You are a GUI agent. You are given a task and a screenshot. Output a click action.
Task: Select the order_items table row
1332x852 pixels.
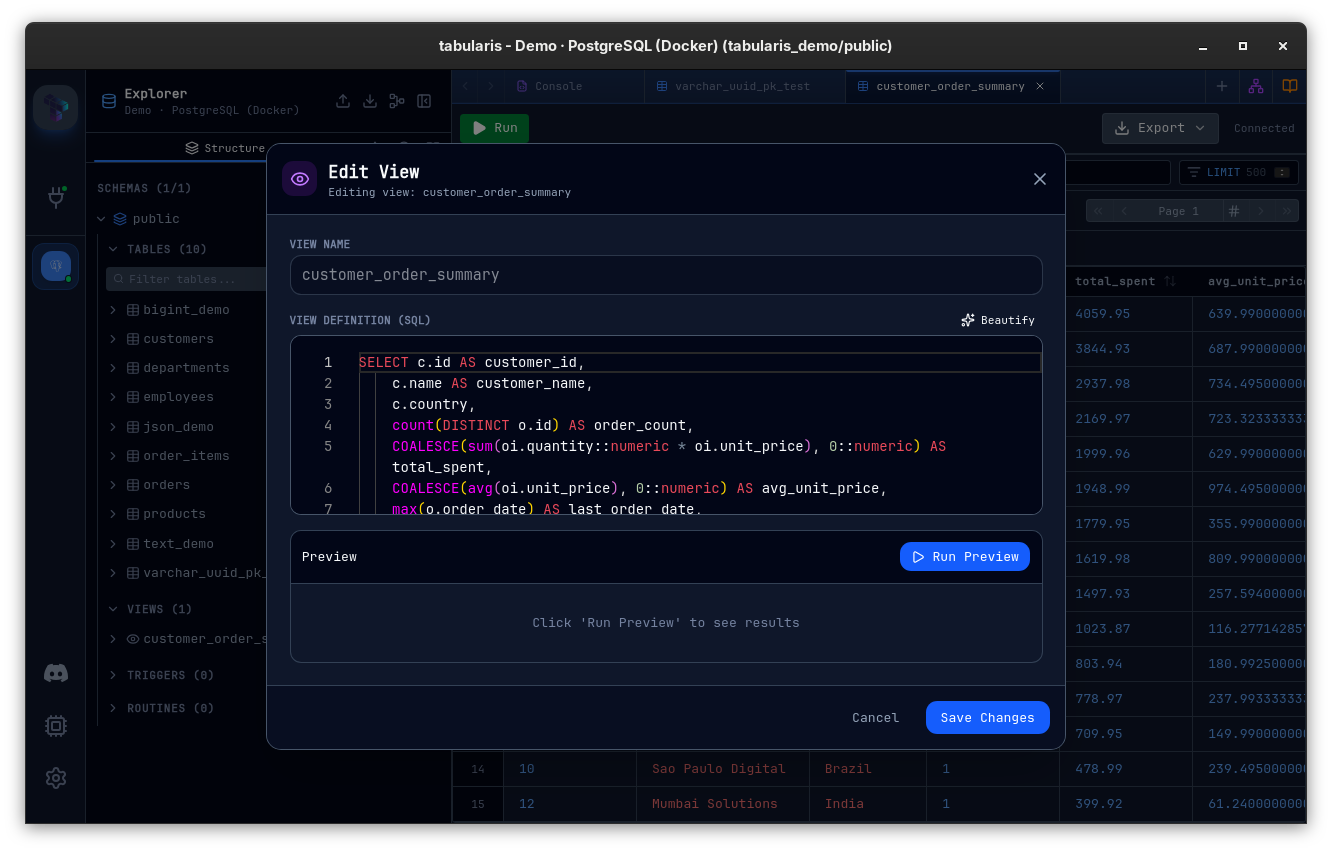tap(186, 456)
